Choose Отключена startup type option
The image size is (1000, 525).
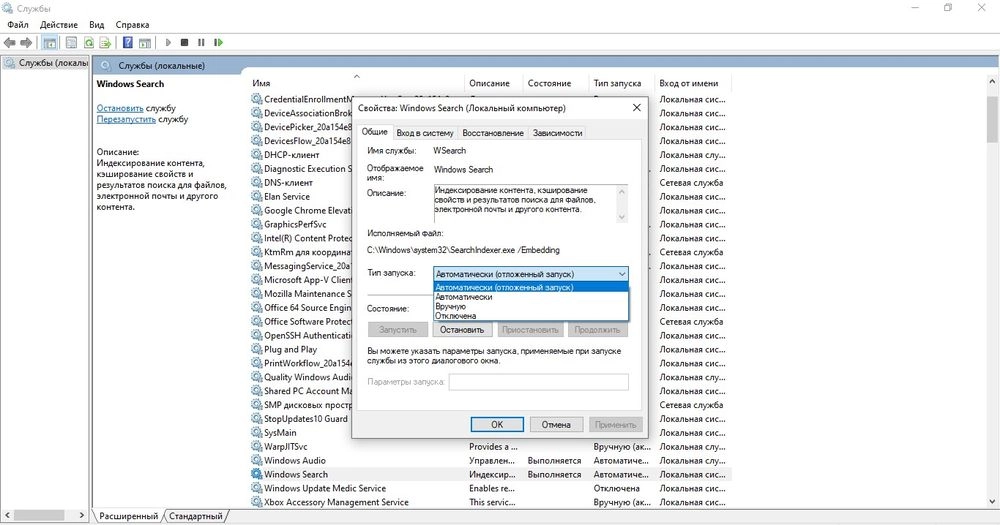click(531, 316)
